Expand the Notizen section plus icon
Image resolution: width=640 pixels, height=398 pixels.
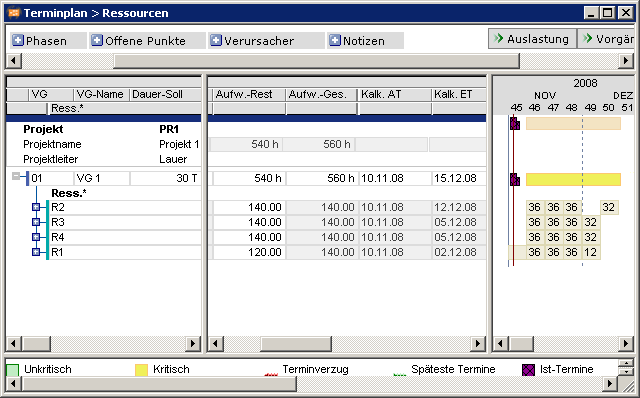[x=335, y=40]
